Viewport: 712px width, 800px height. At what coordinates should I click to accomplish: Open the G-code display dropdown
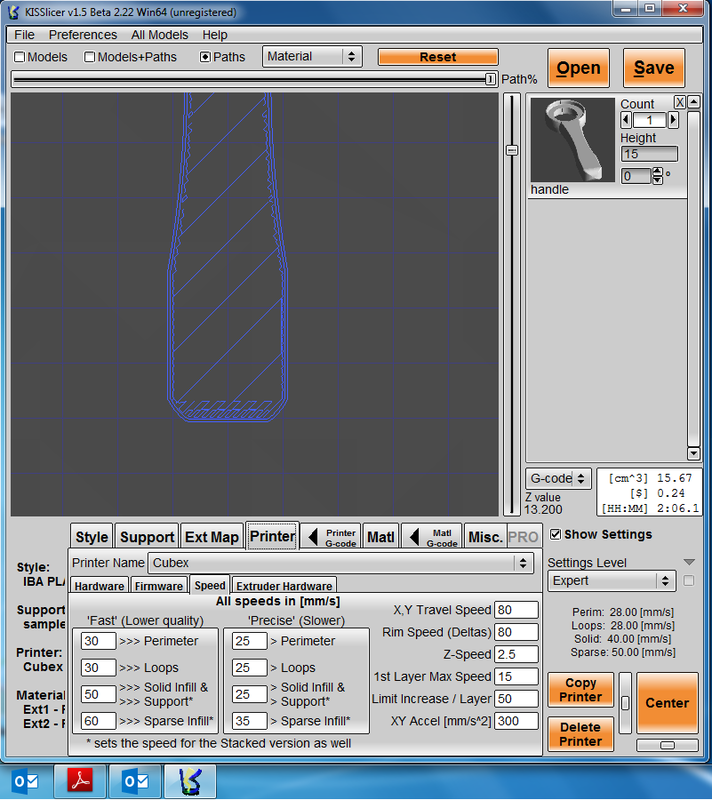558,479
